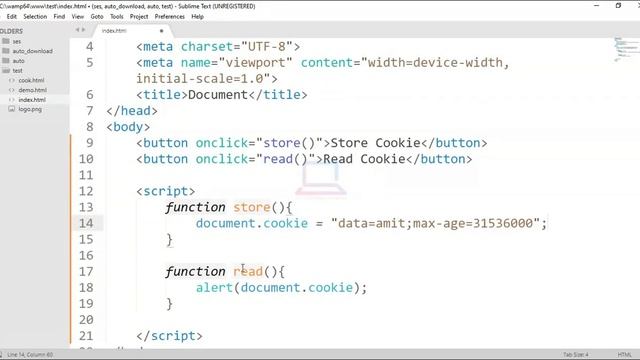Open the Selection menu
Image resolution: width=640 pixels, height=360 pixels.
[35, 17]
